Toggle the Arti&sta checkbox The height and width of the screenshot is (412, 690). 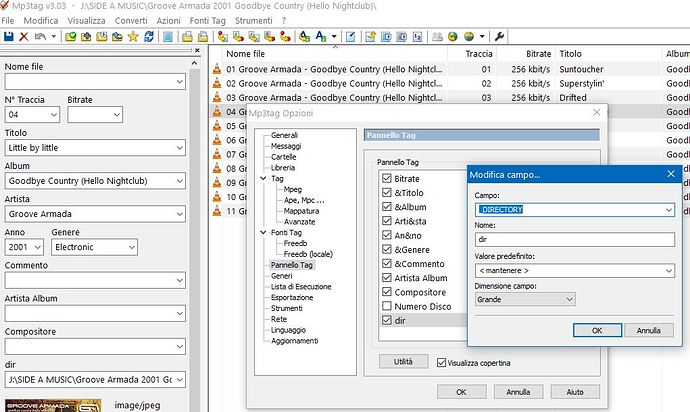387,221
